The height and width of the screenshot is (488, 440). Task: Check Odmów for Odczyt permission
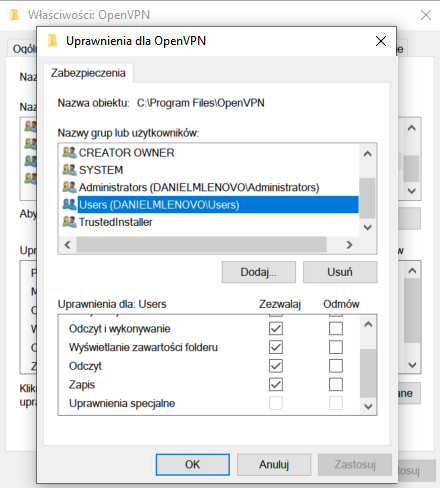(336, 366)
